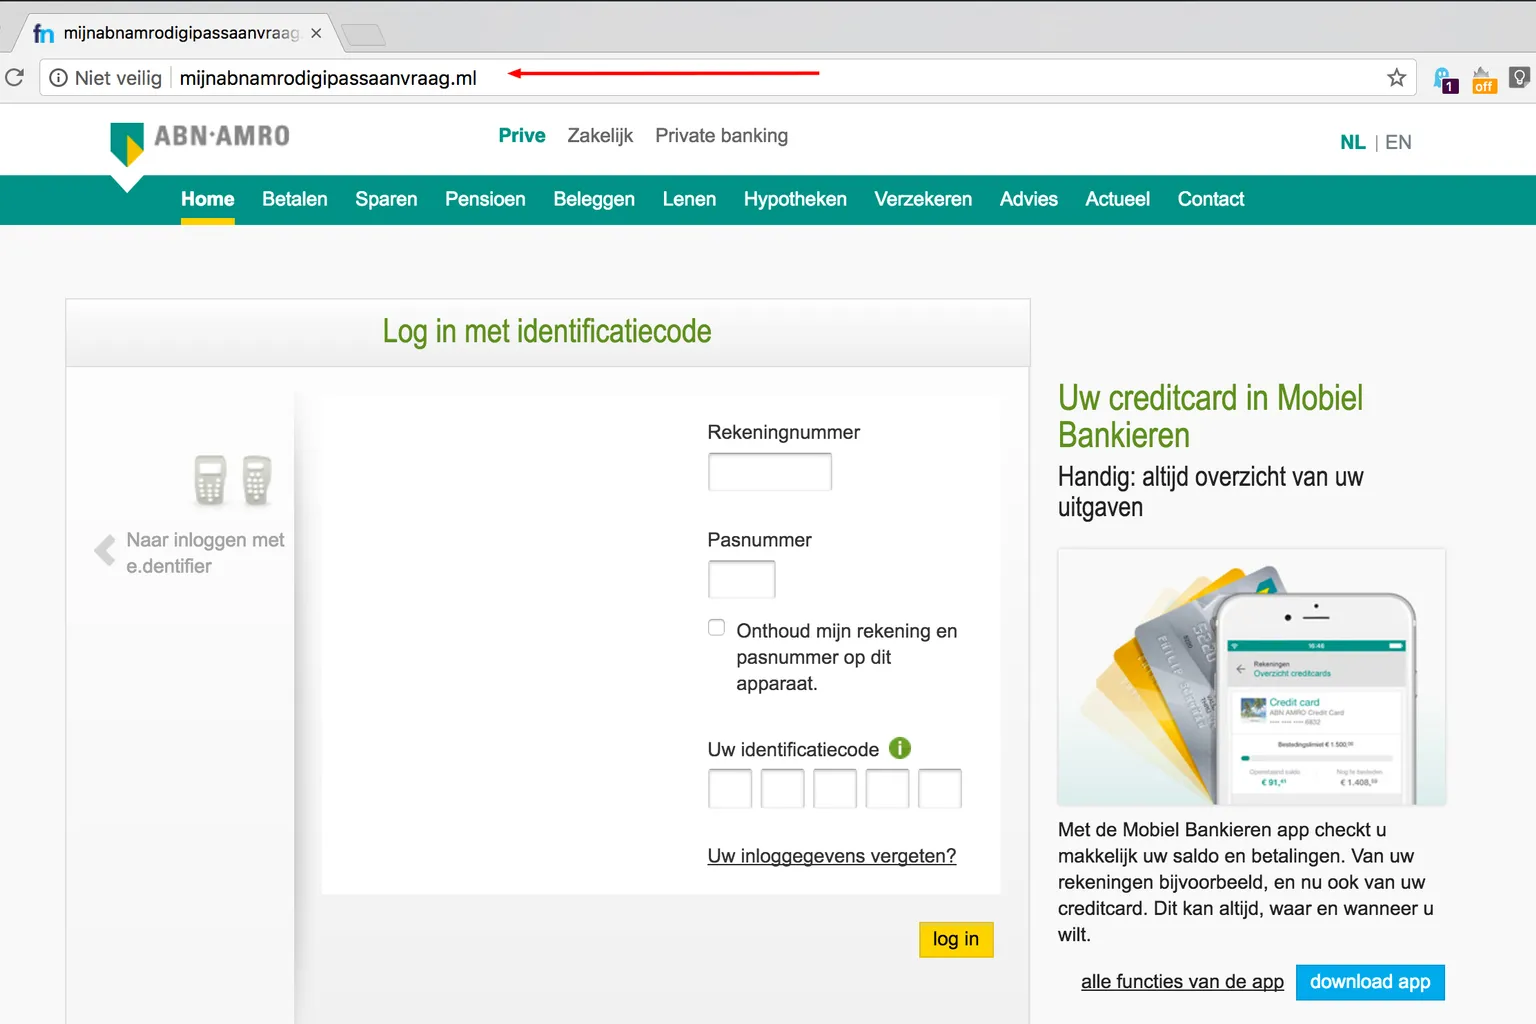Screen dimensions: 1536x1024
Task: Open the blue extension icon with badge 1
Action: point(1444,80)
